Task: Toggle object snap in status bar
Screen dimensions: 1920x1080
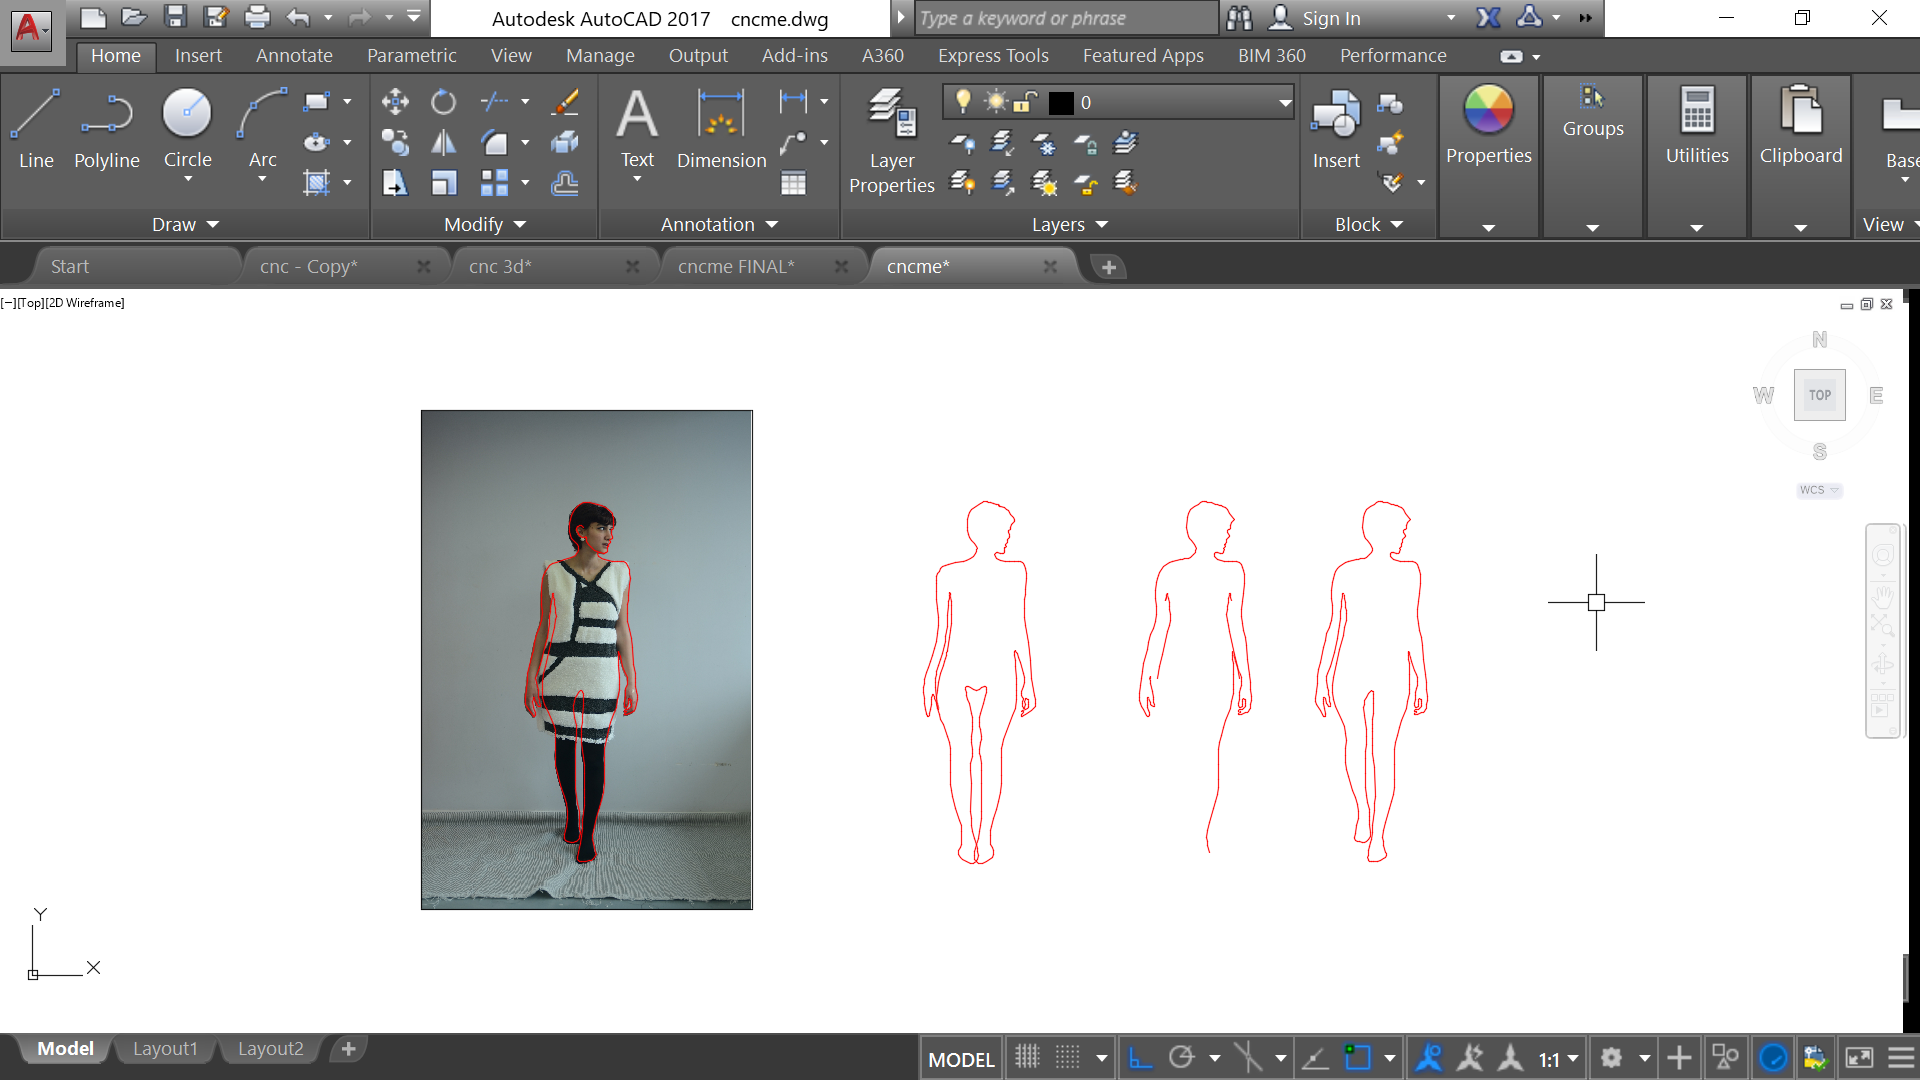Action: (x=1357, y=1057)
